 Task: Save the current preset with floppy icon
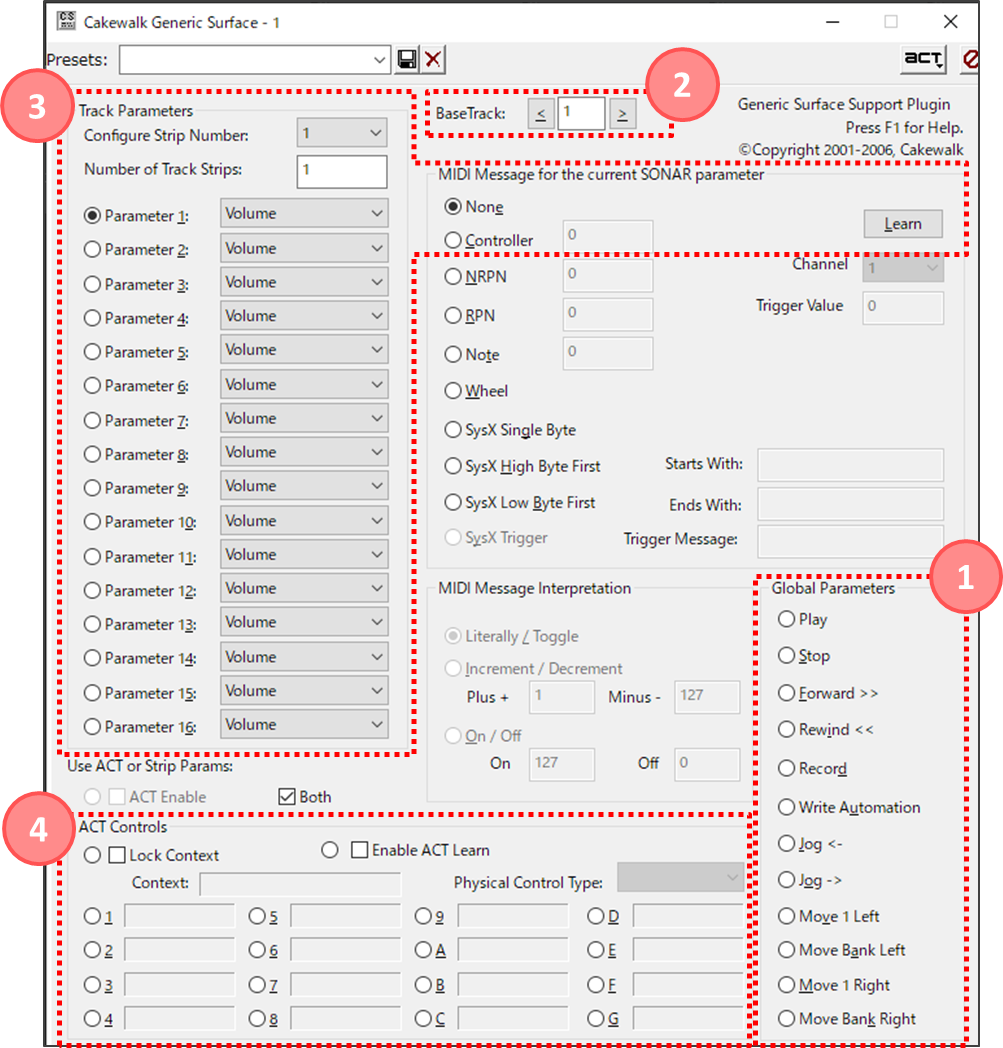point(407,59)
